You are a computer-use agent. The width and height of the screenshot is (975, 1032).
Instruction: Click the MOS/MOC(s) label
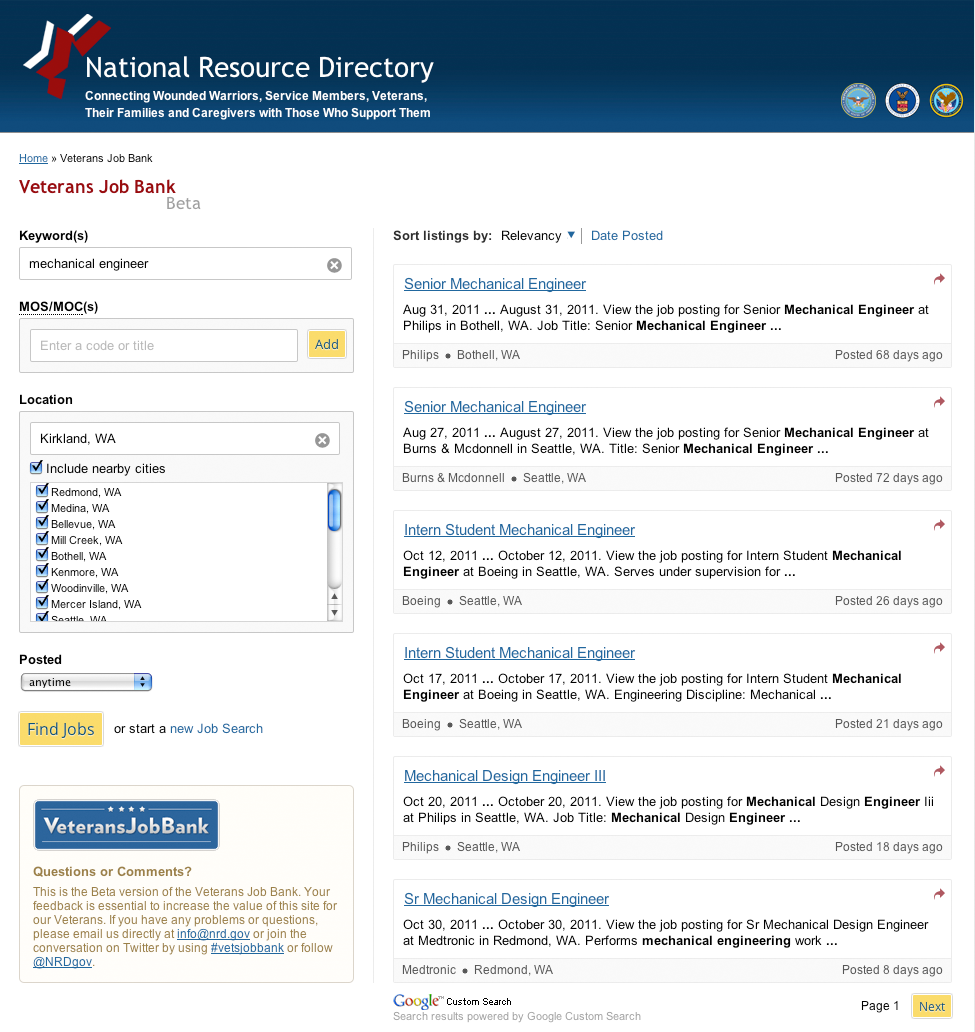pos(59,307)
